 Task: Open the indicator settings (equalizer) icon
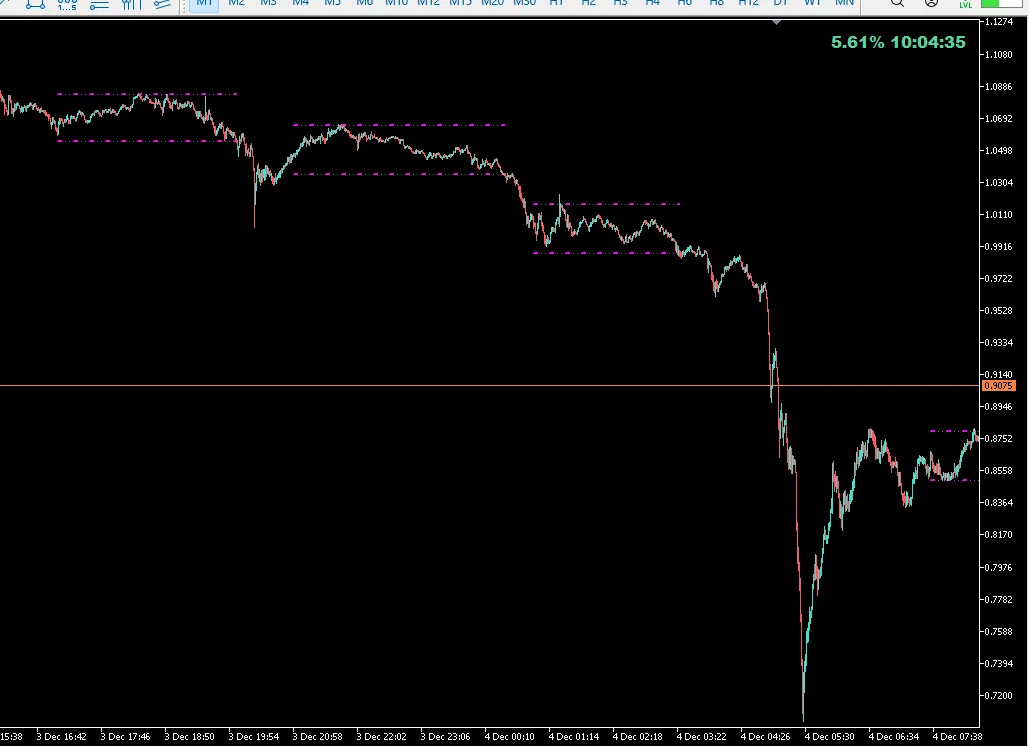(x=131, y=5)
